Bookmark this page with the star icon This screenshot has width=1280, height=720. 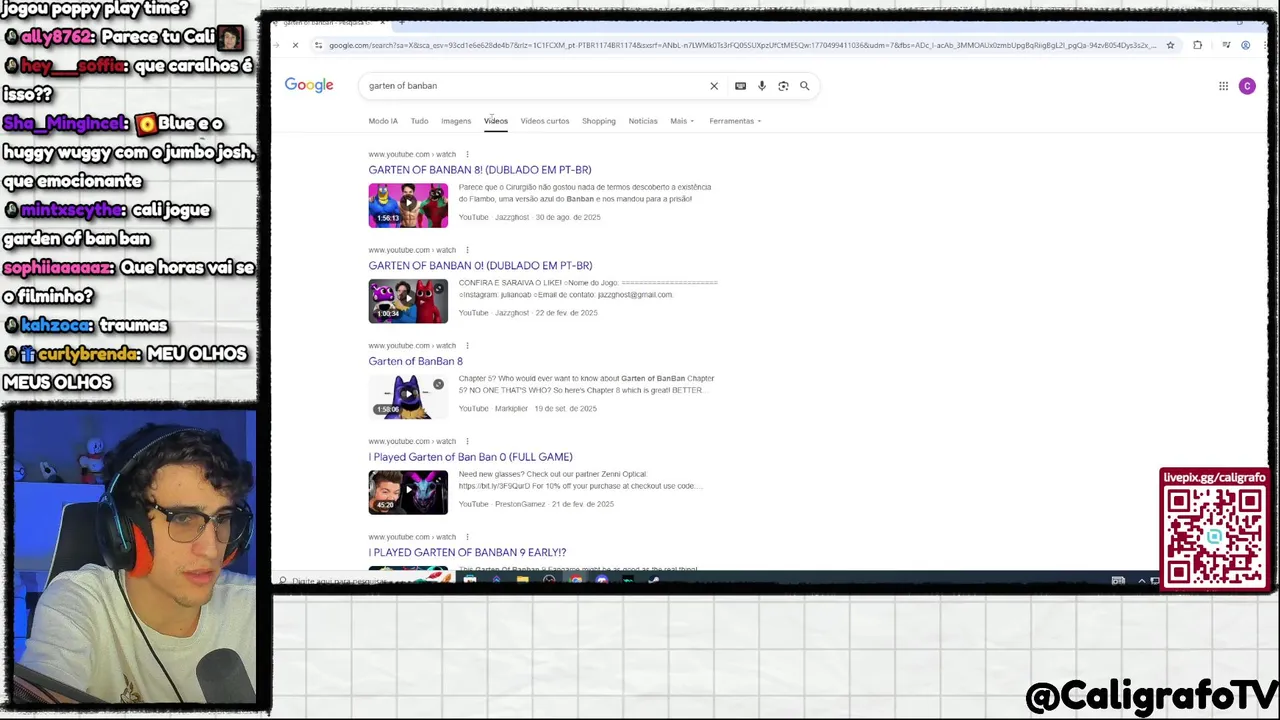click(x=1170, y=45)
